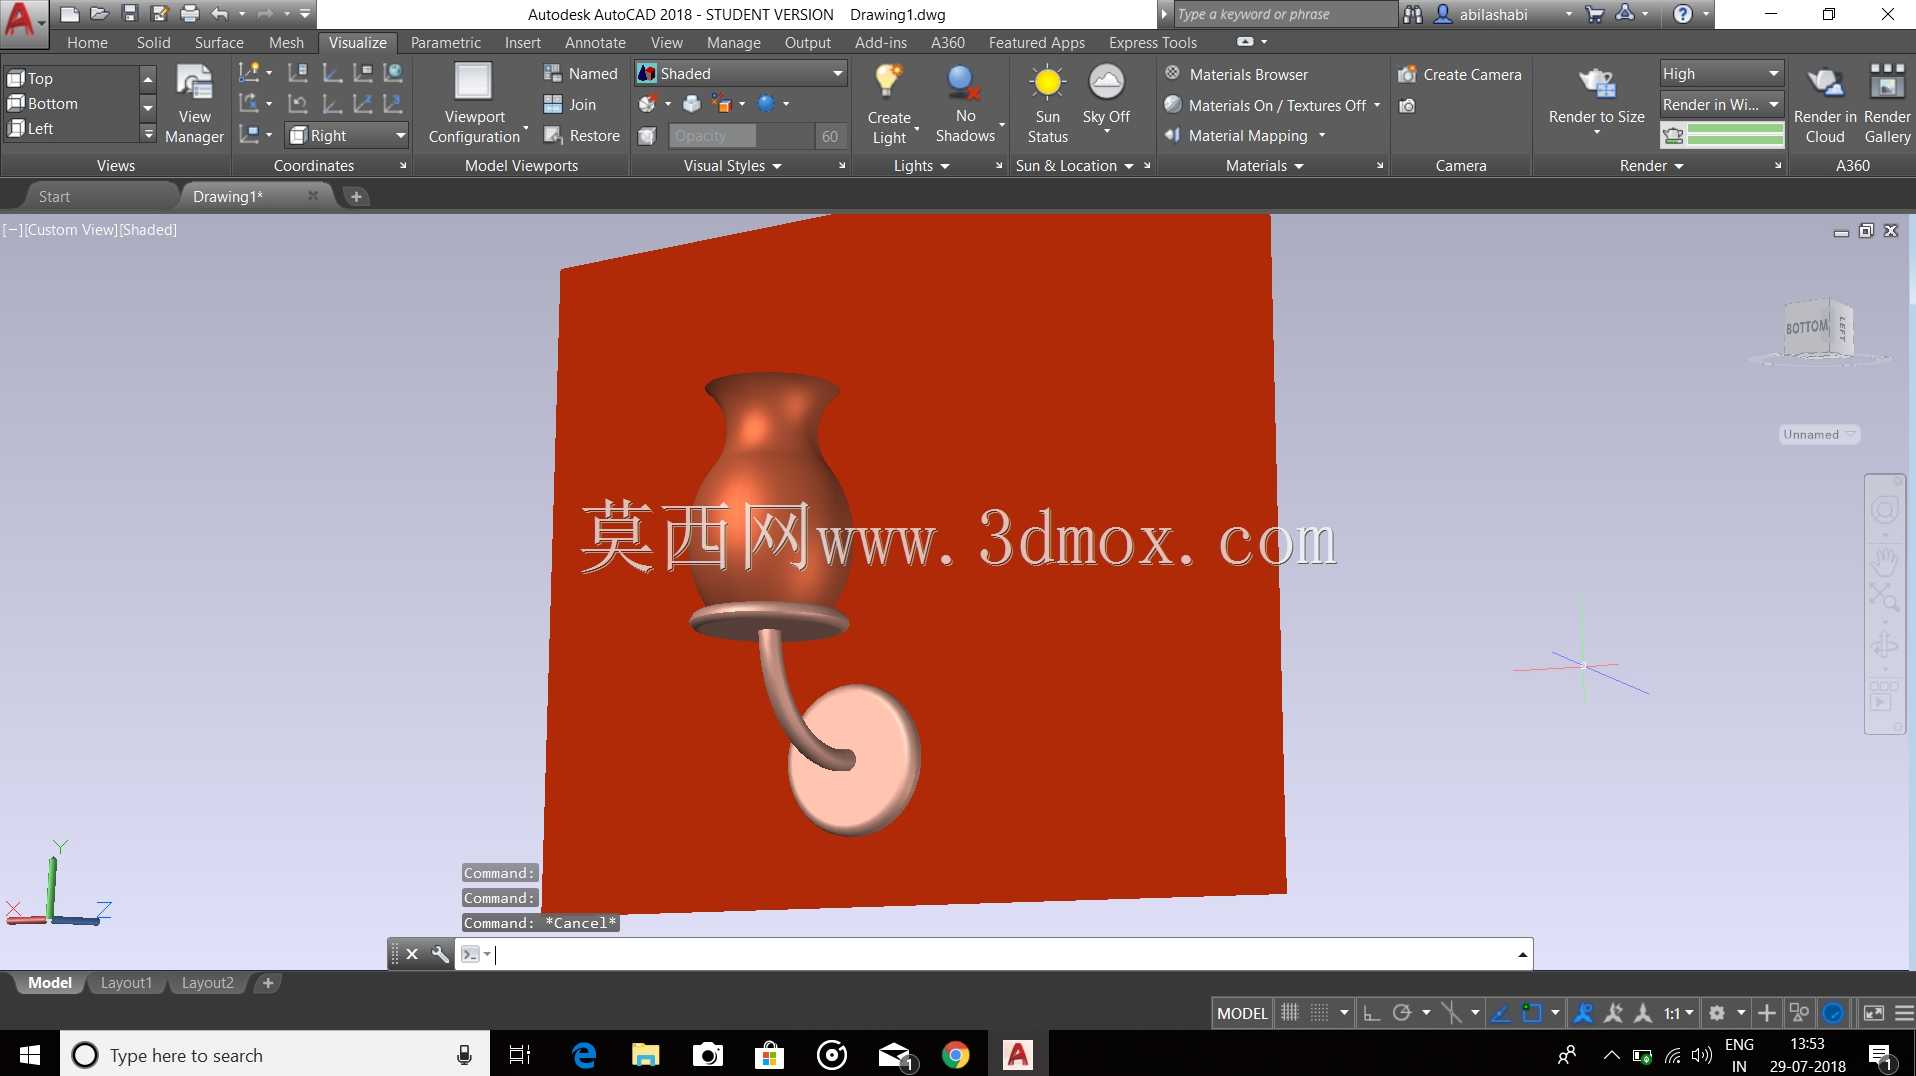Toggle snap mode in status bar

click(x=1320, y=1013)
